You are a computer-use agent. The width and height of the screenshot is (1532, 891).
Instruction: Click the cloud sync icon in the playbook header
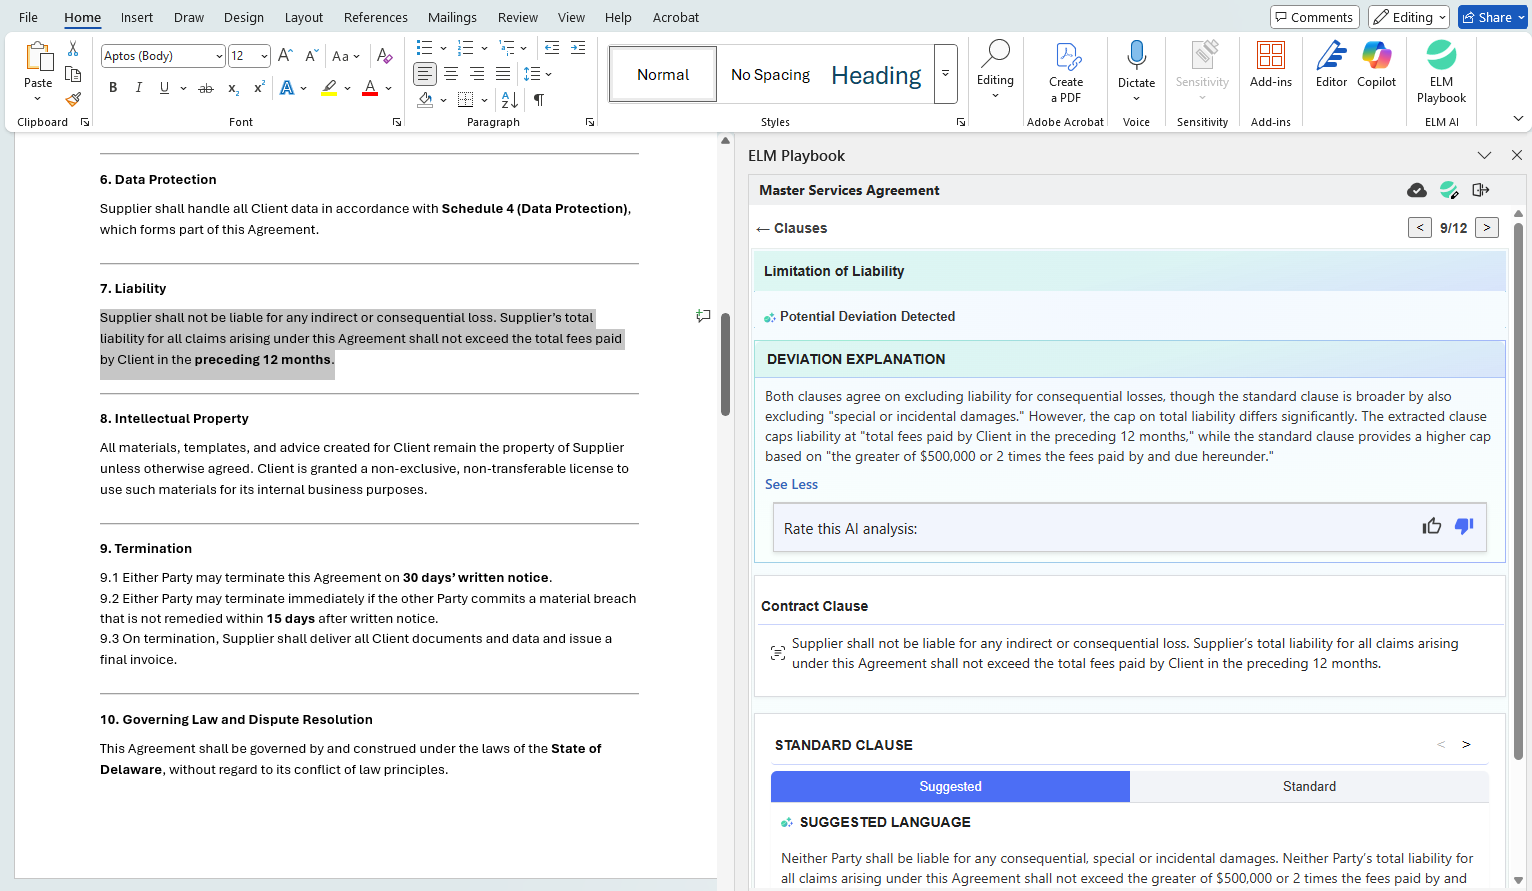coord(1416,190)
